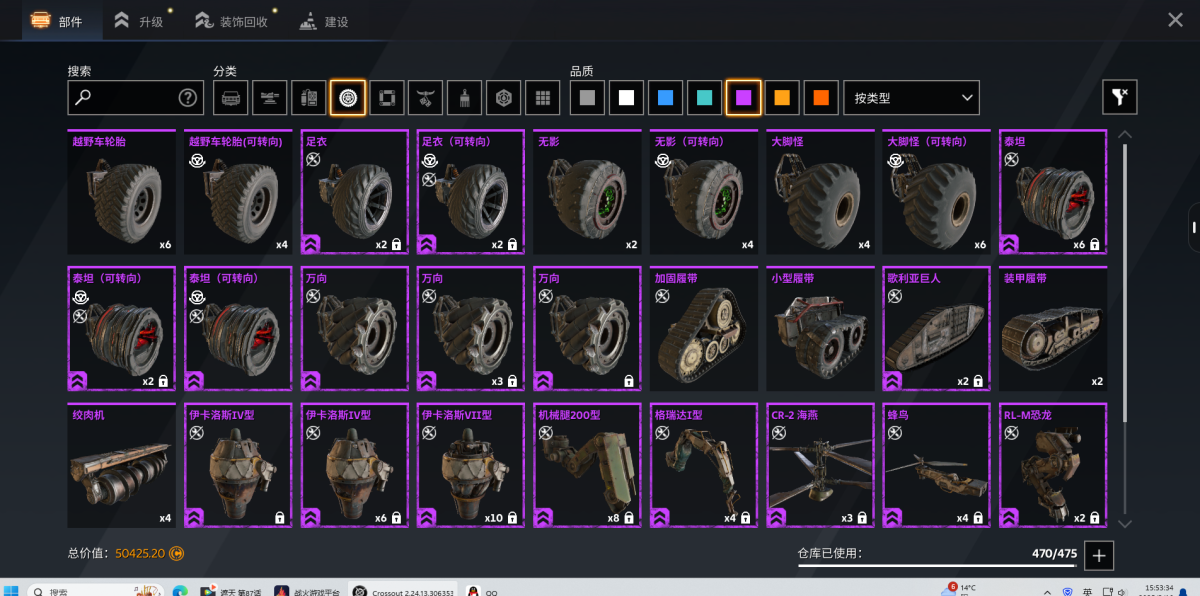The width and height of the screenshot is (1200, 596).
Task: Focus the 搜索 search field
Action: pyautogui.click(x=137, y=98)
